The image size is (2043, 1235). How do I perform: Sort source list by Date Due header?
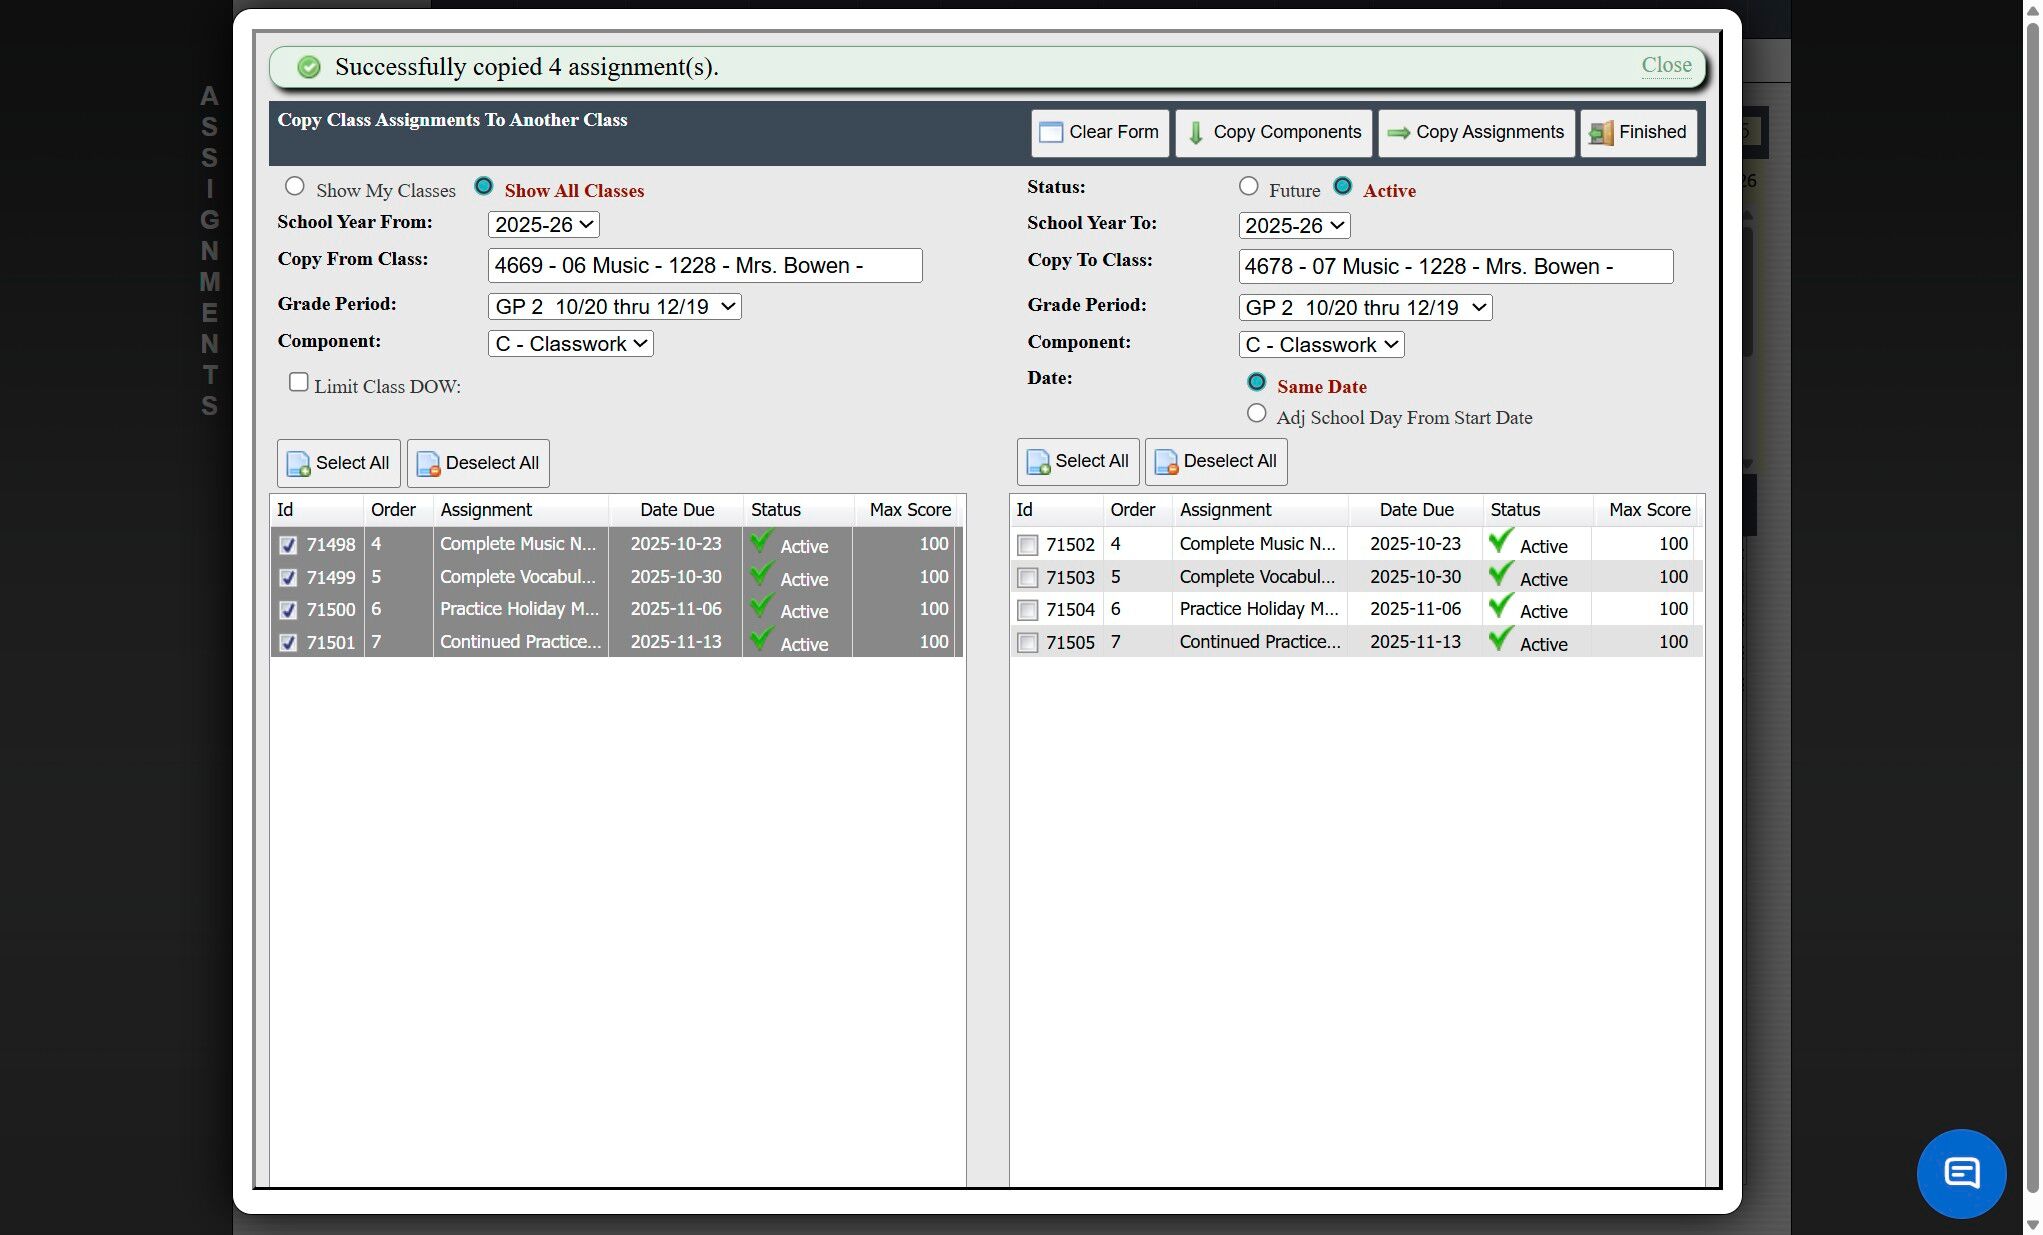coord(676,510)
